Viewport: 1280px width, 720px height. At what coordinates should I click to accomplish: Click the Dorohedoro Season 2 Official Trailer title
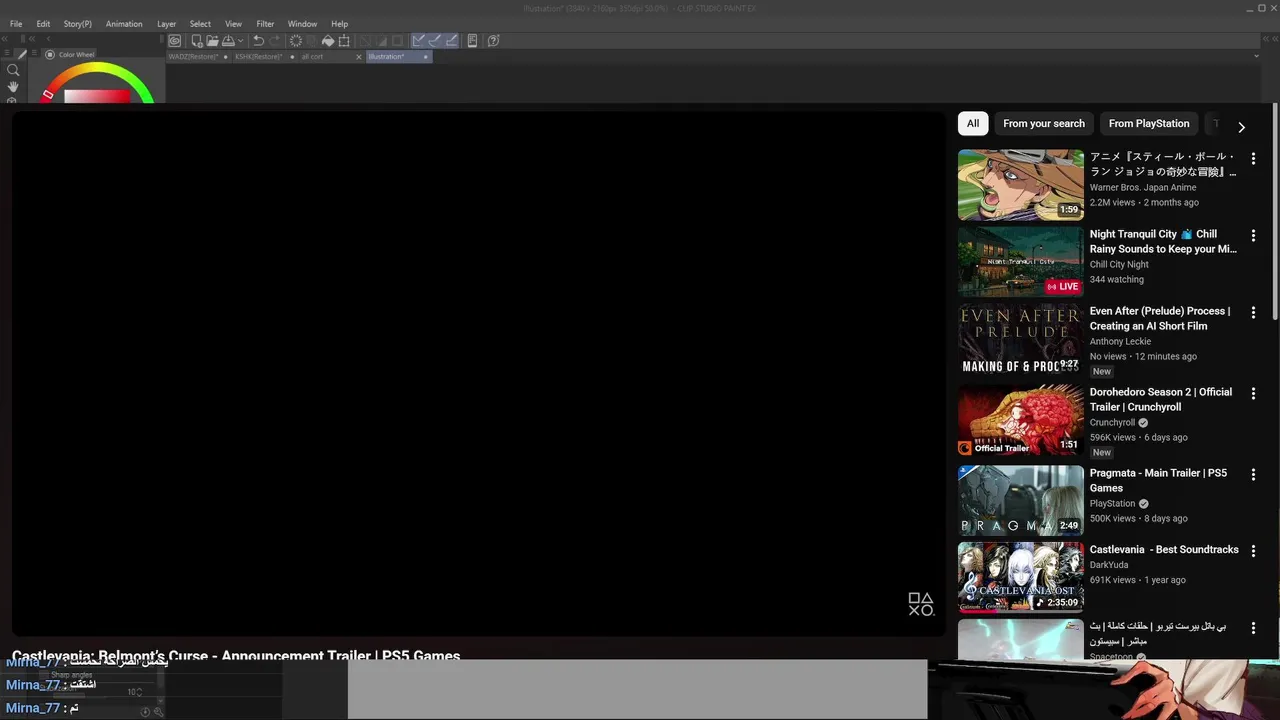click(x=1161, y=400)
